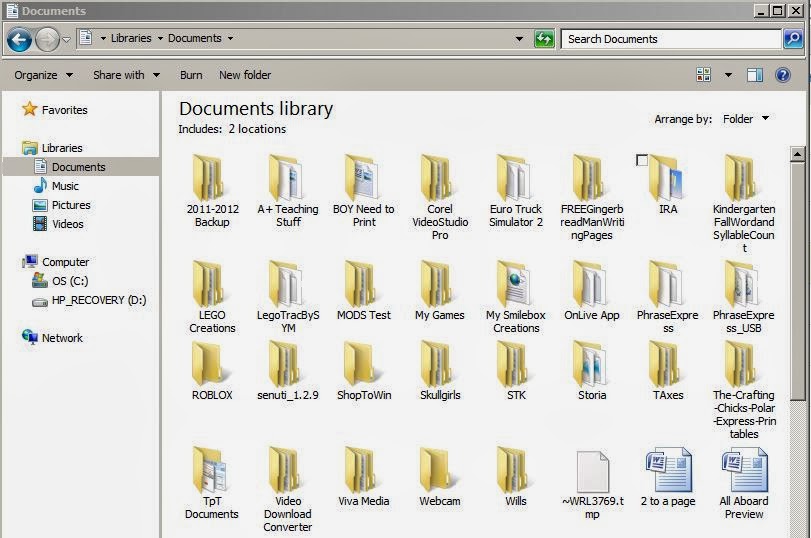This screenshot has height=538, width=811.
Task: Select the Euro Truck Simulator 2 folder
Action: click(x=516, y=191)
